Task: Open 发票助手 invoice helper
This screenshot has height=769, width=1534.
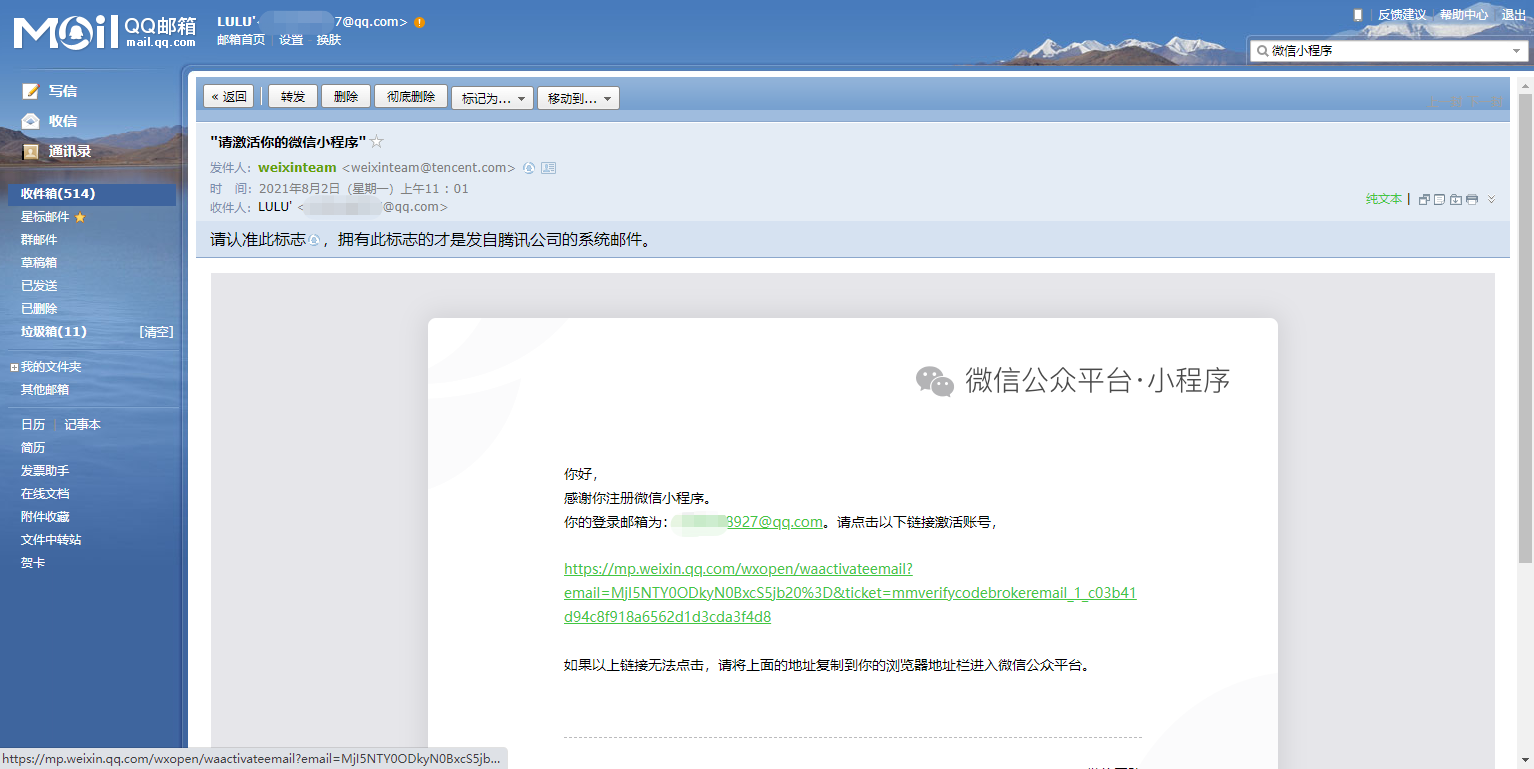Action: click(x=45, y=471)
